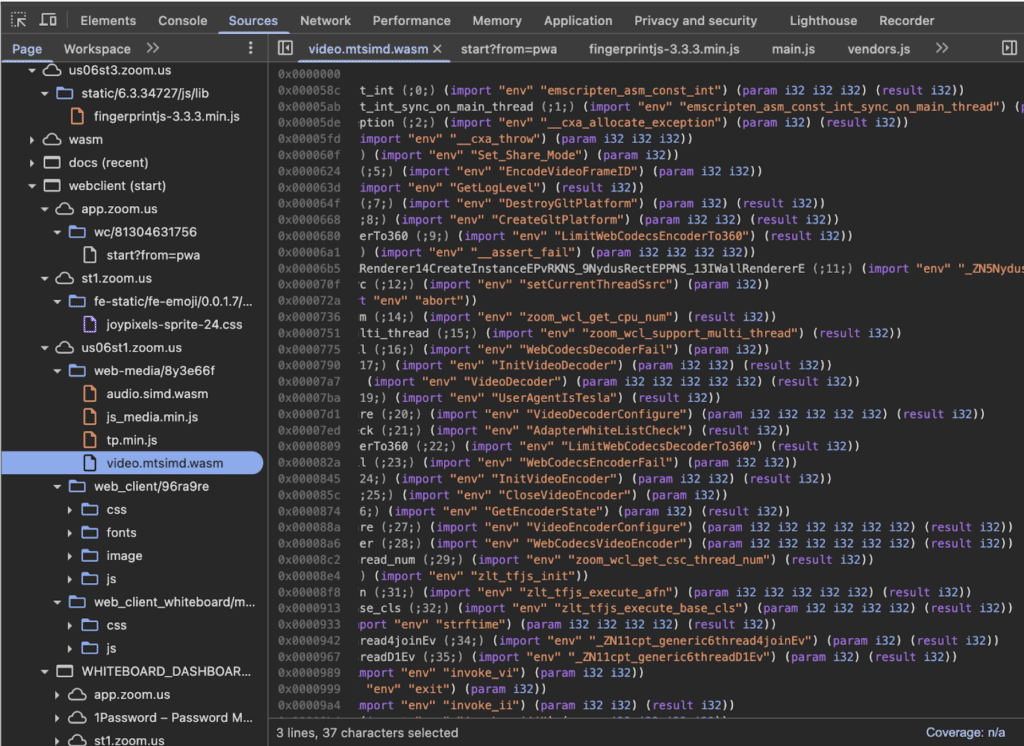This screenshot has height=746, width=1024.
Task: Switch to the main.js editor tab
Action: (793, 49)
